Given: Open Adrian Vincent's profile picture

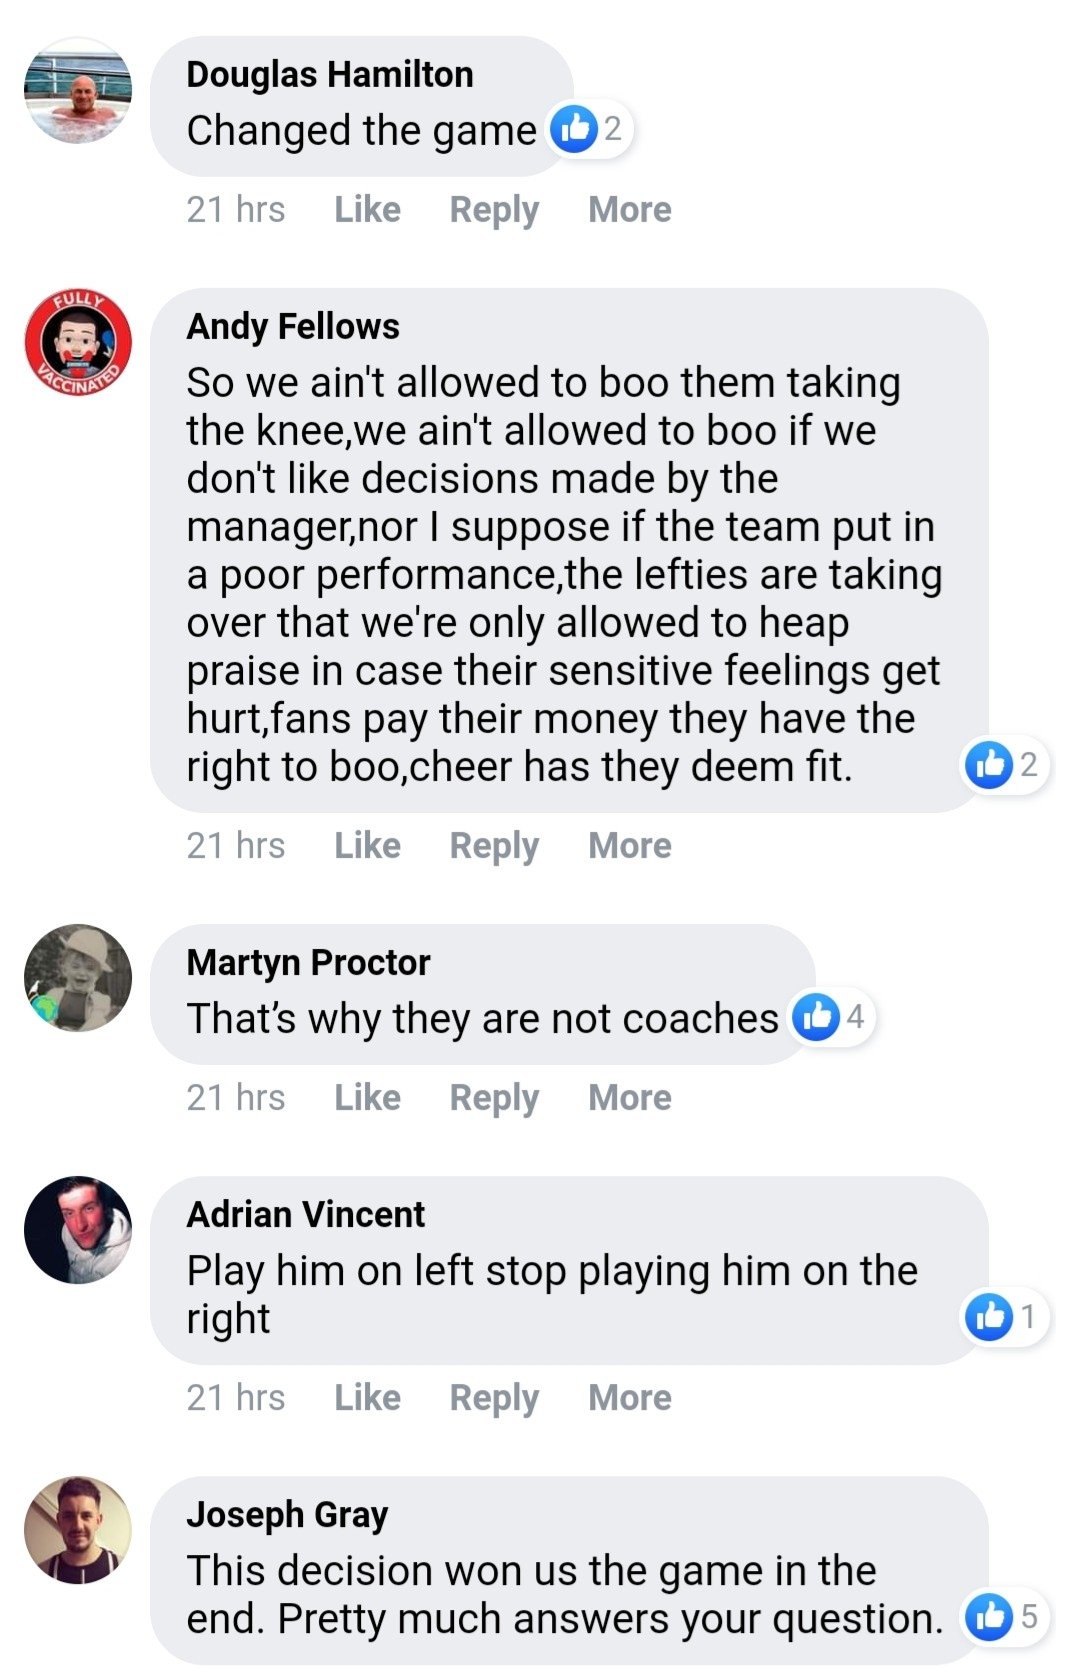Looking at the screenshot, I should click(x=78, y=1230).
